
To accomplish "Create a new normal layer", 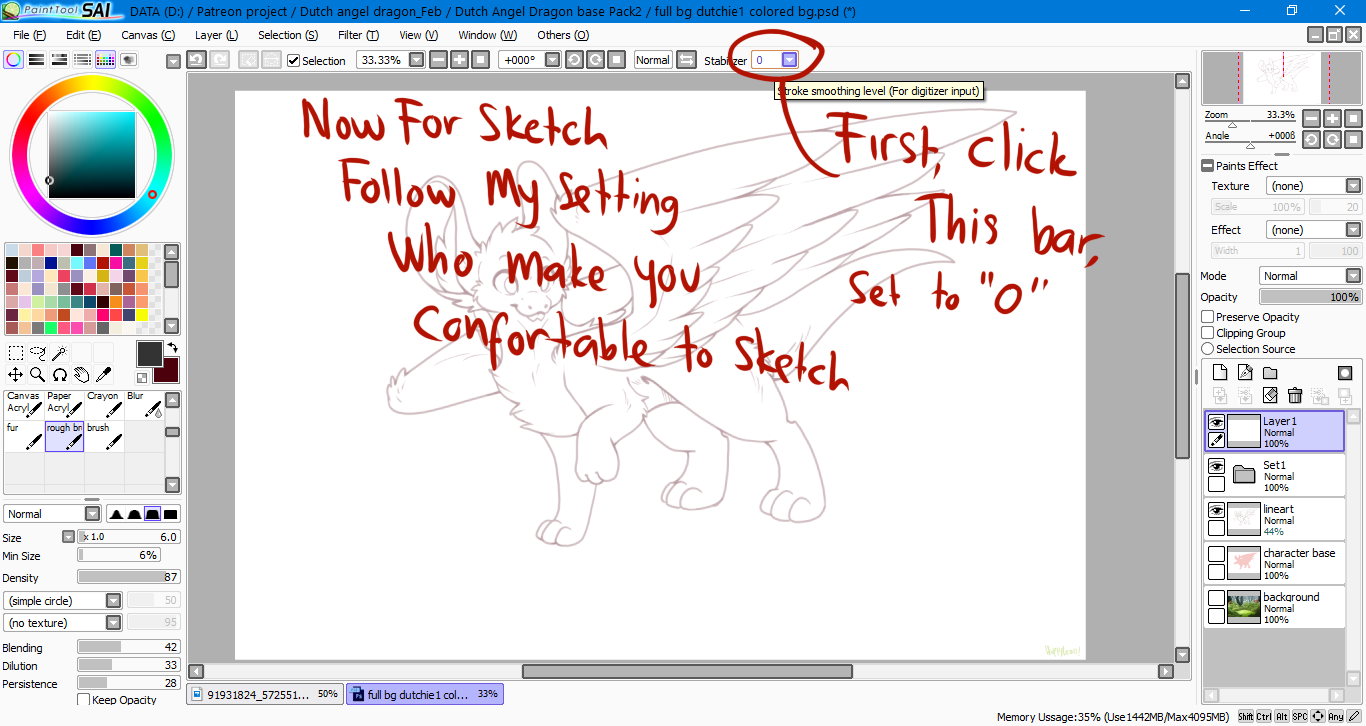I will point(1220,373).
